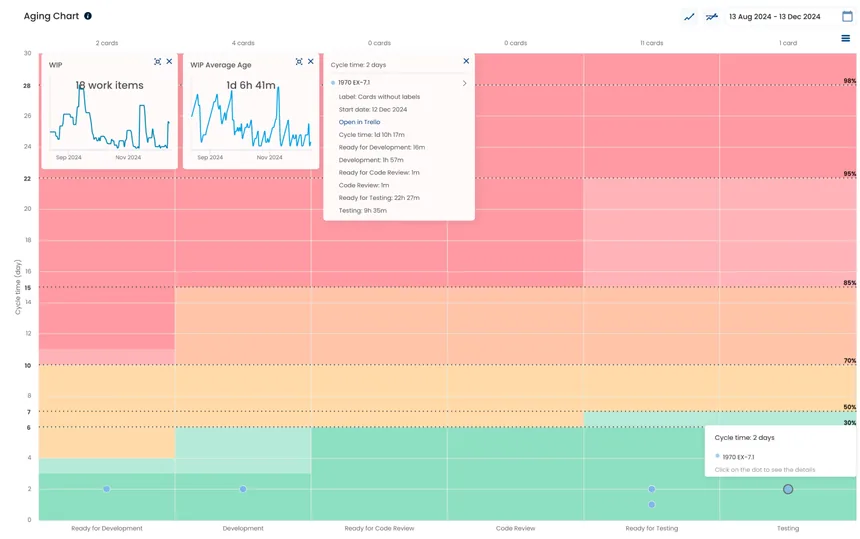Click the WIP Average Age line chart
Image resolution: width=860 pixels, height=539 pixels.
[251, 118]
